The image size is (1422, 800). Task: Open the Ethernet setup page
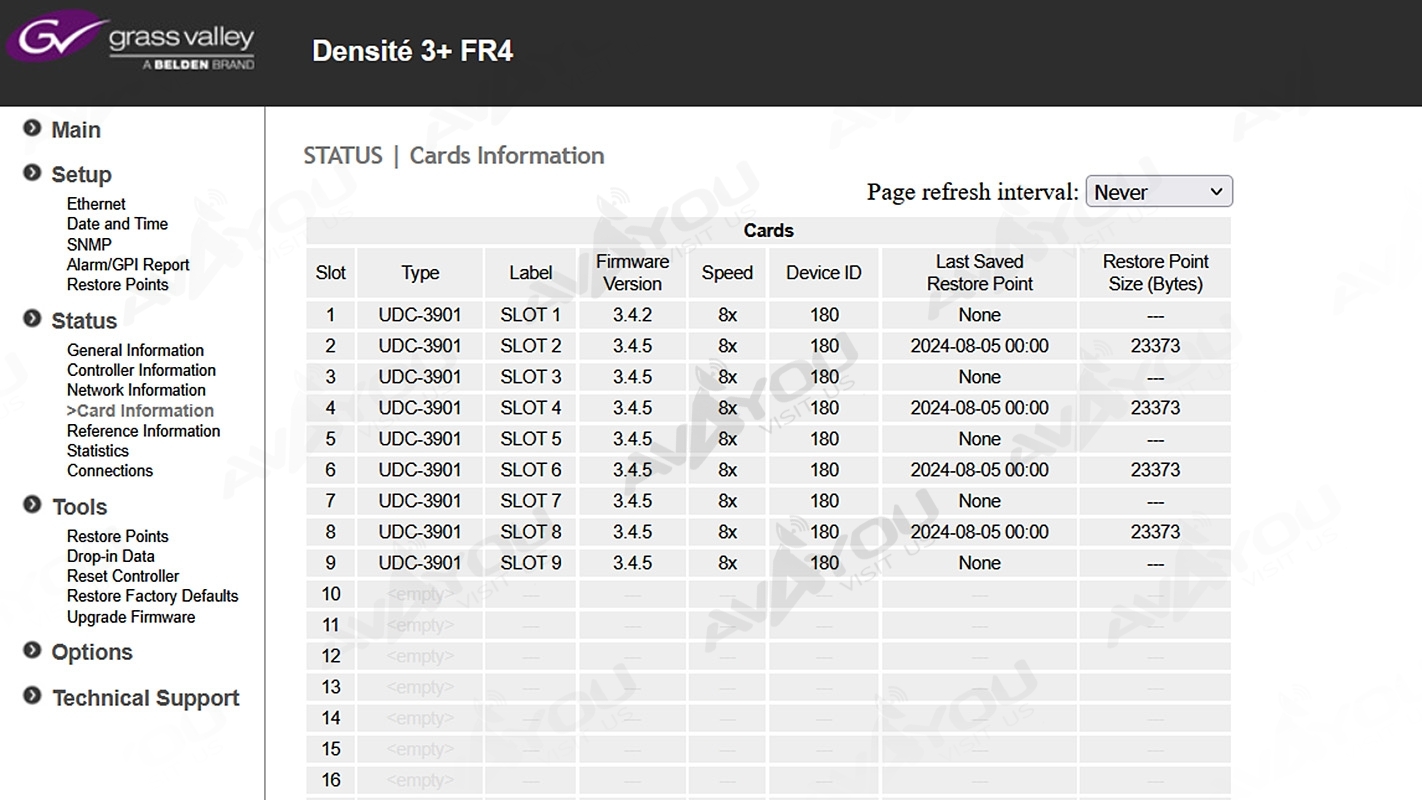pyautogui.click(x=96, y=204)
